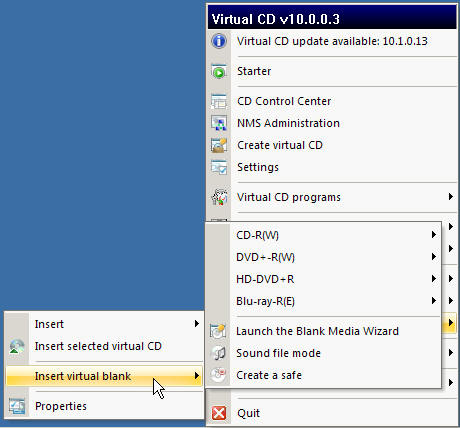Click the Create a safe disc icon
The width and height of the screenshot is (460, 428).
coord(218,375)
